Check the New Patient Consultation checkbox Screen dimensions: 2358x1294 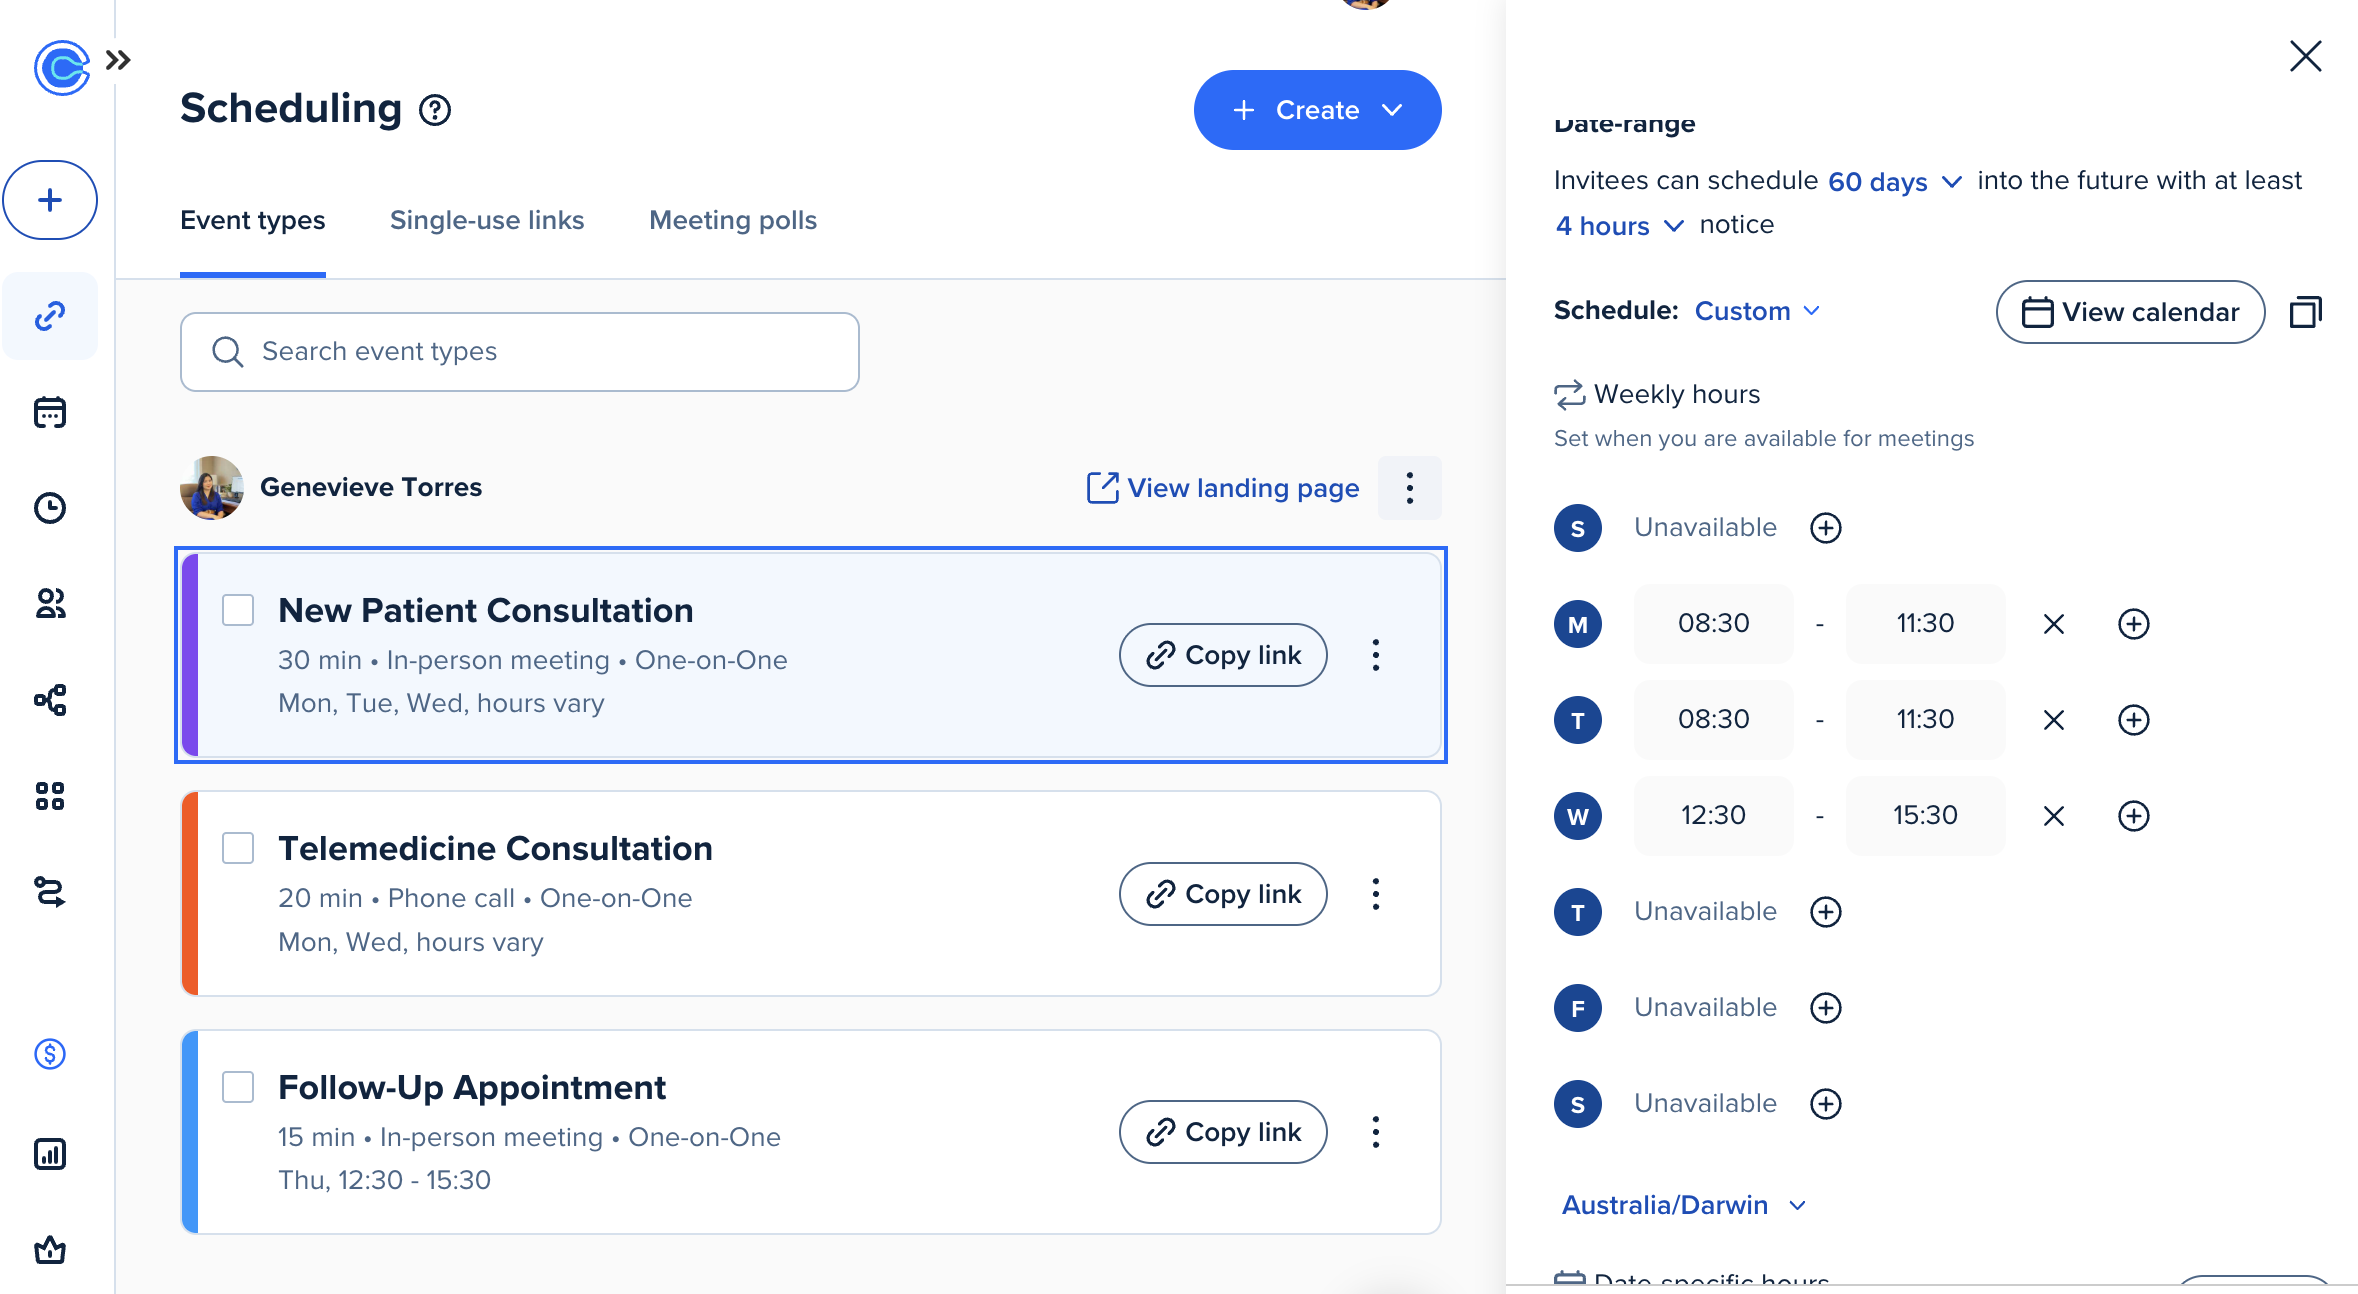tap(238, 610)
